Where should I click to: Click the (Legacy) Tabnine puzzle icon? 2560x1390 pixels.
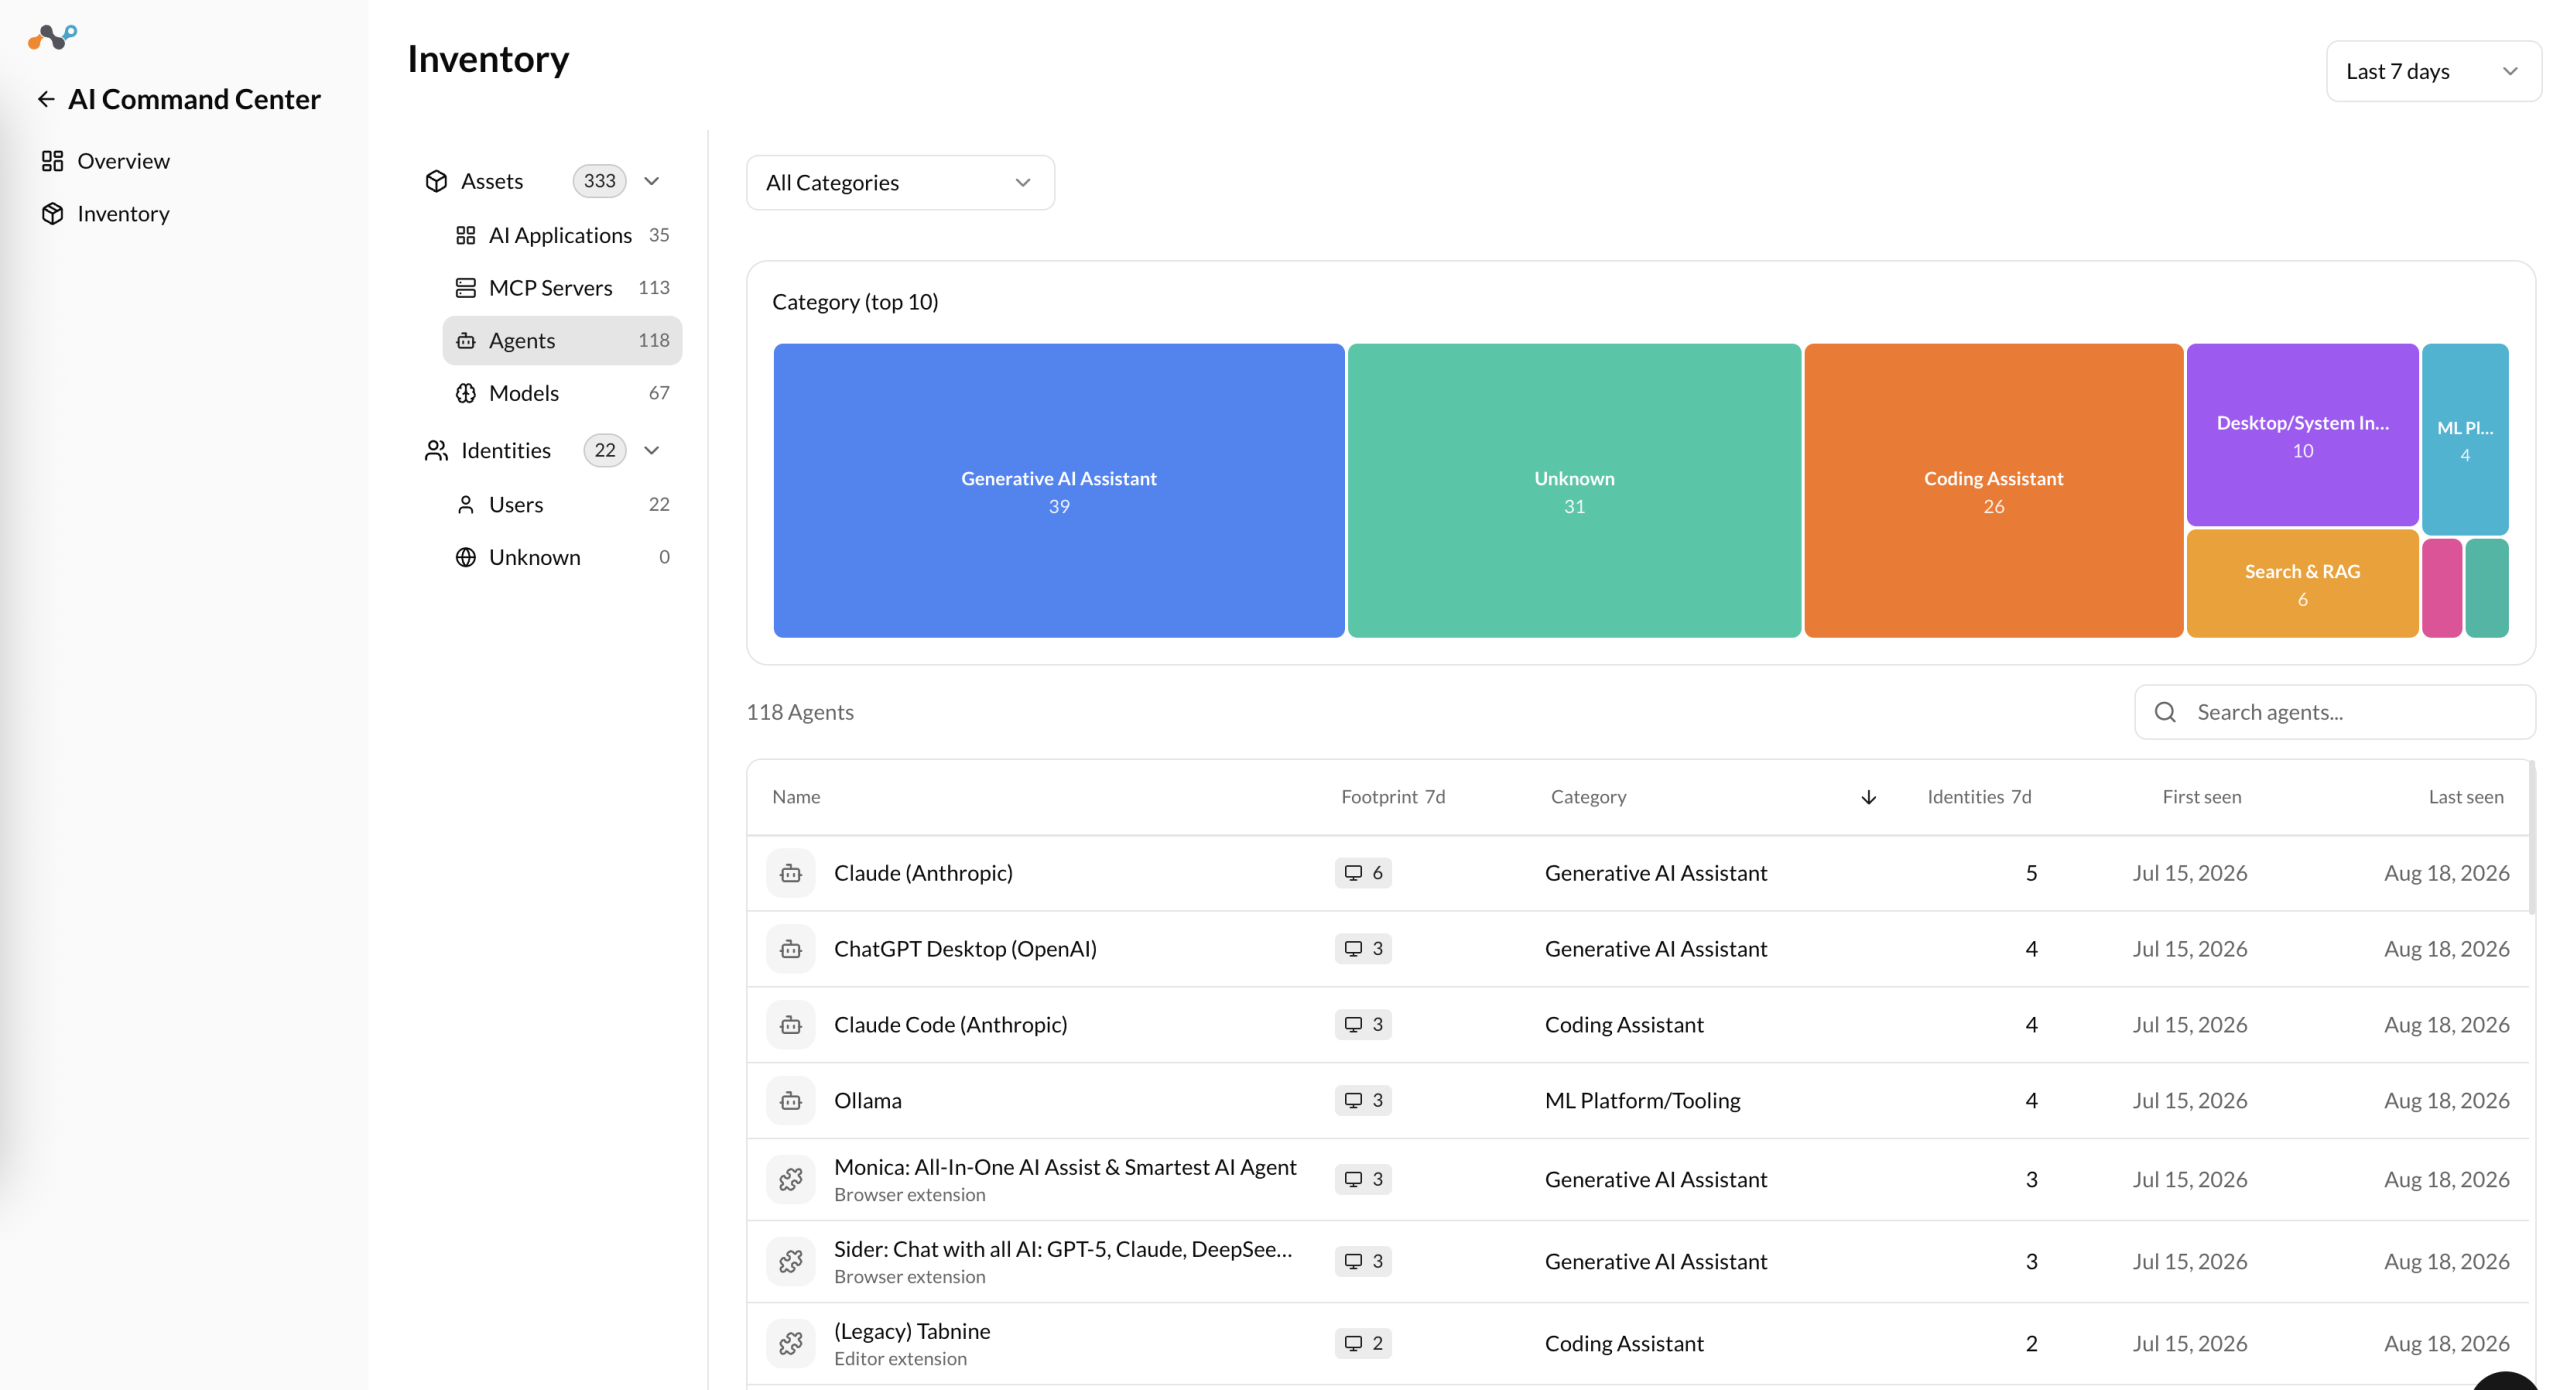pyautogui.click(x=790, y=1344)
